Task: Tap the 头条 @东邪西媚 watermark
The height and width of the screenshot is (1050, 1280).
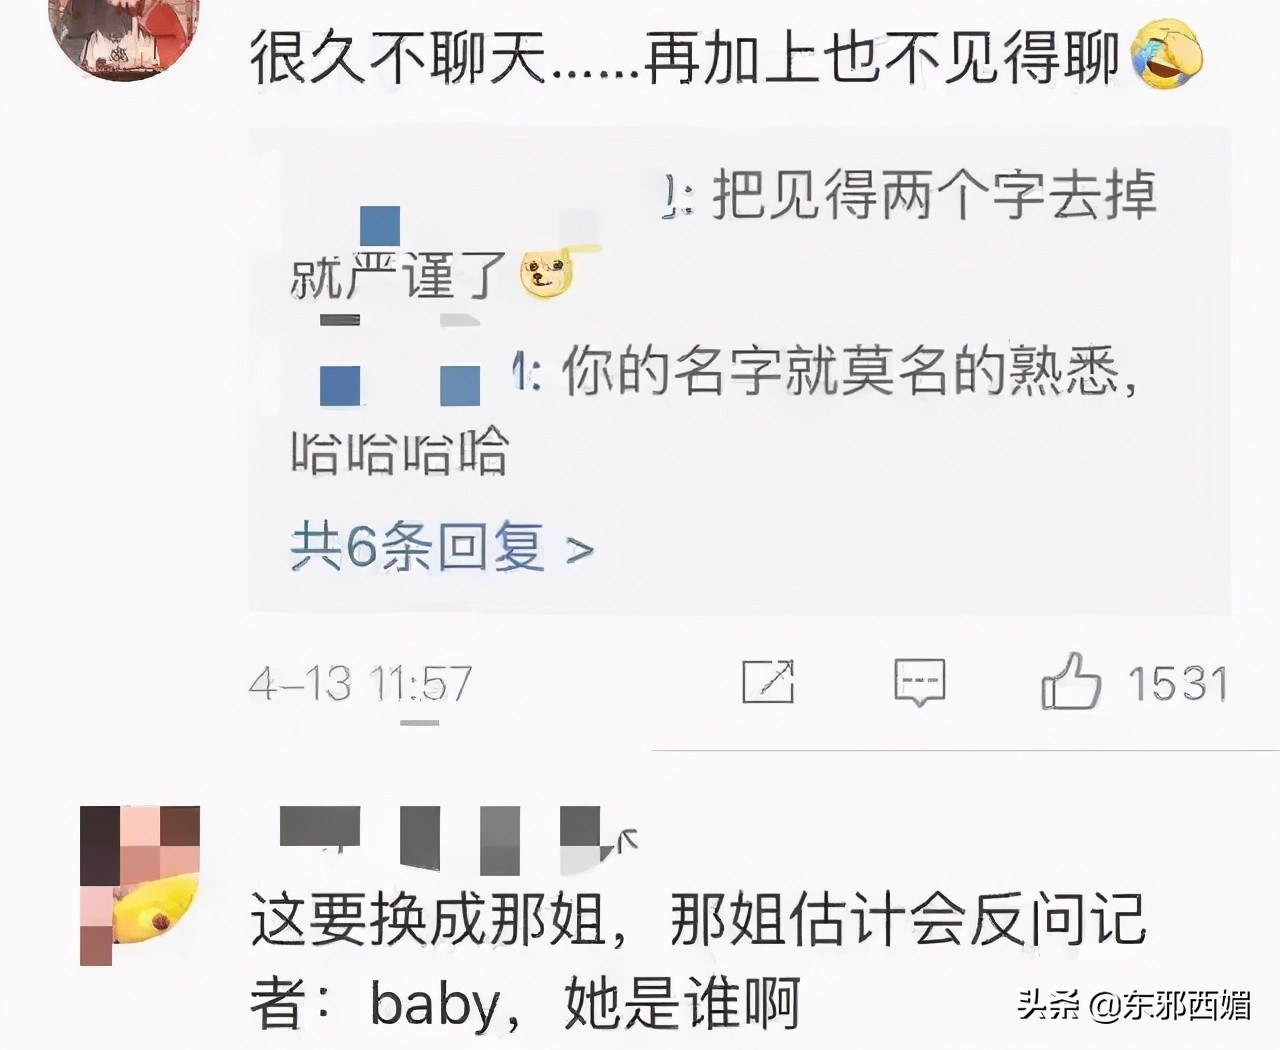Action: click(x=1133, y=1005)
